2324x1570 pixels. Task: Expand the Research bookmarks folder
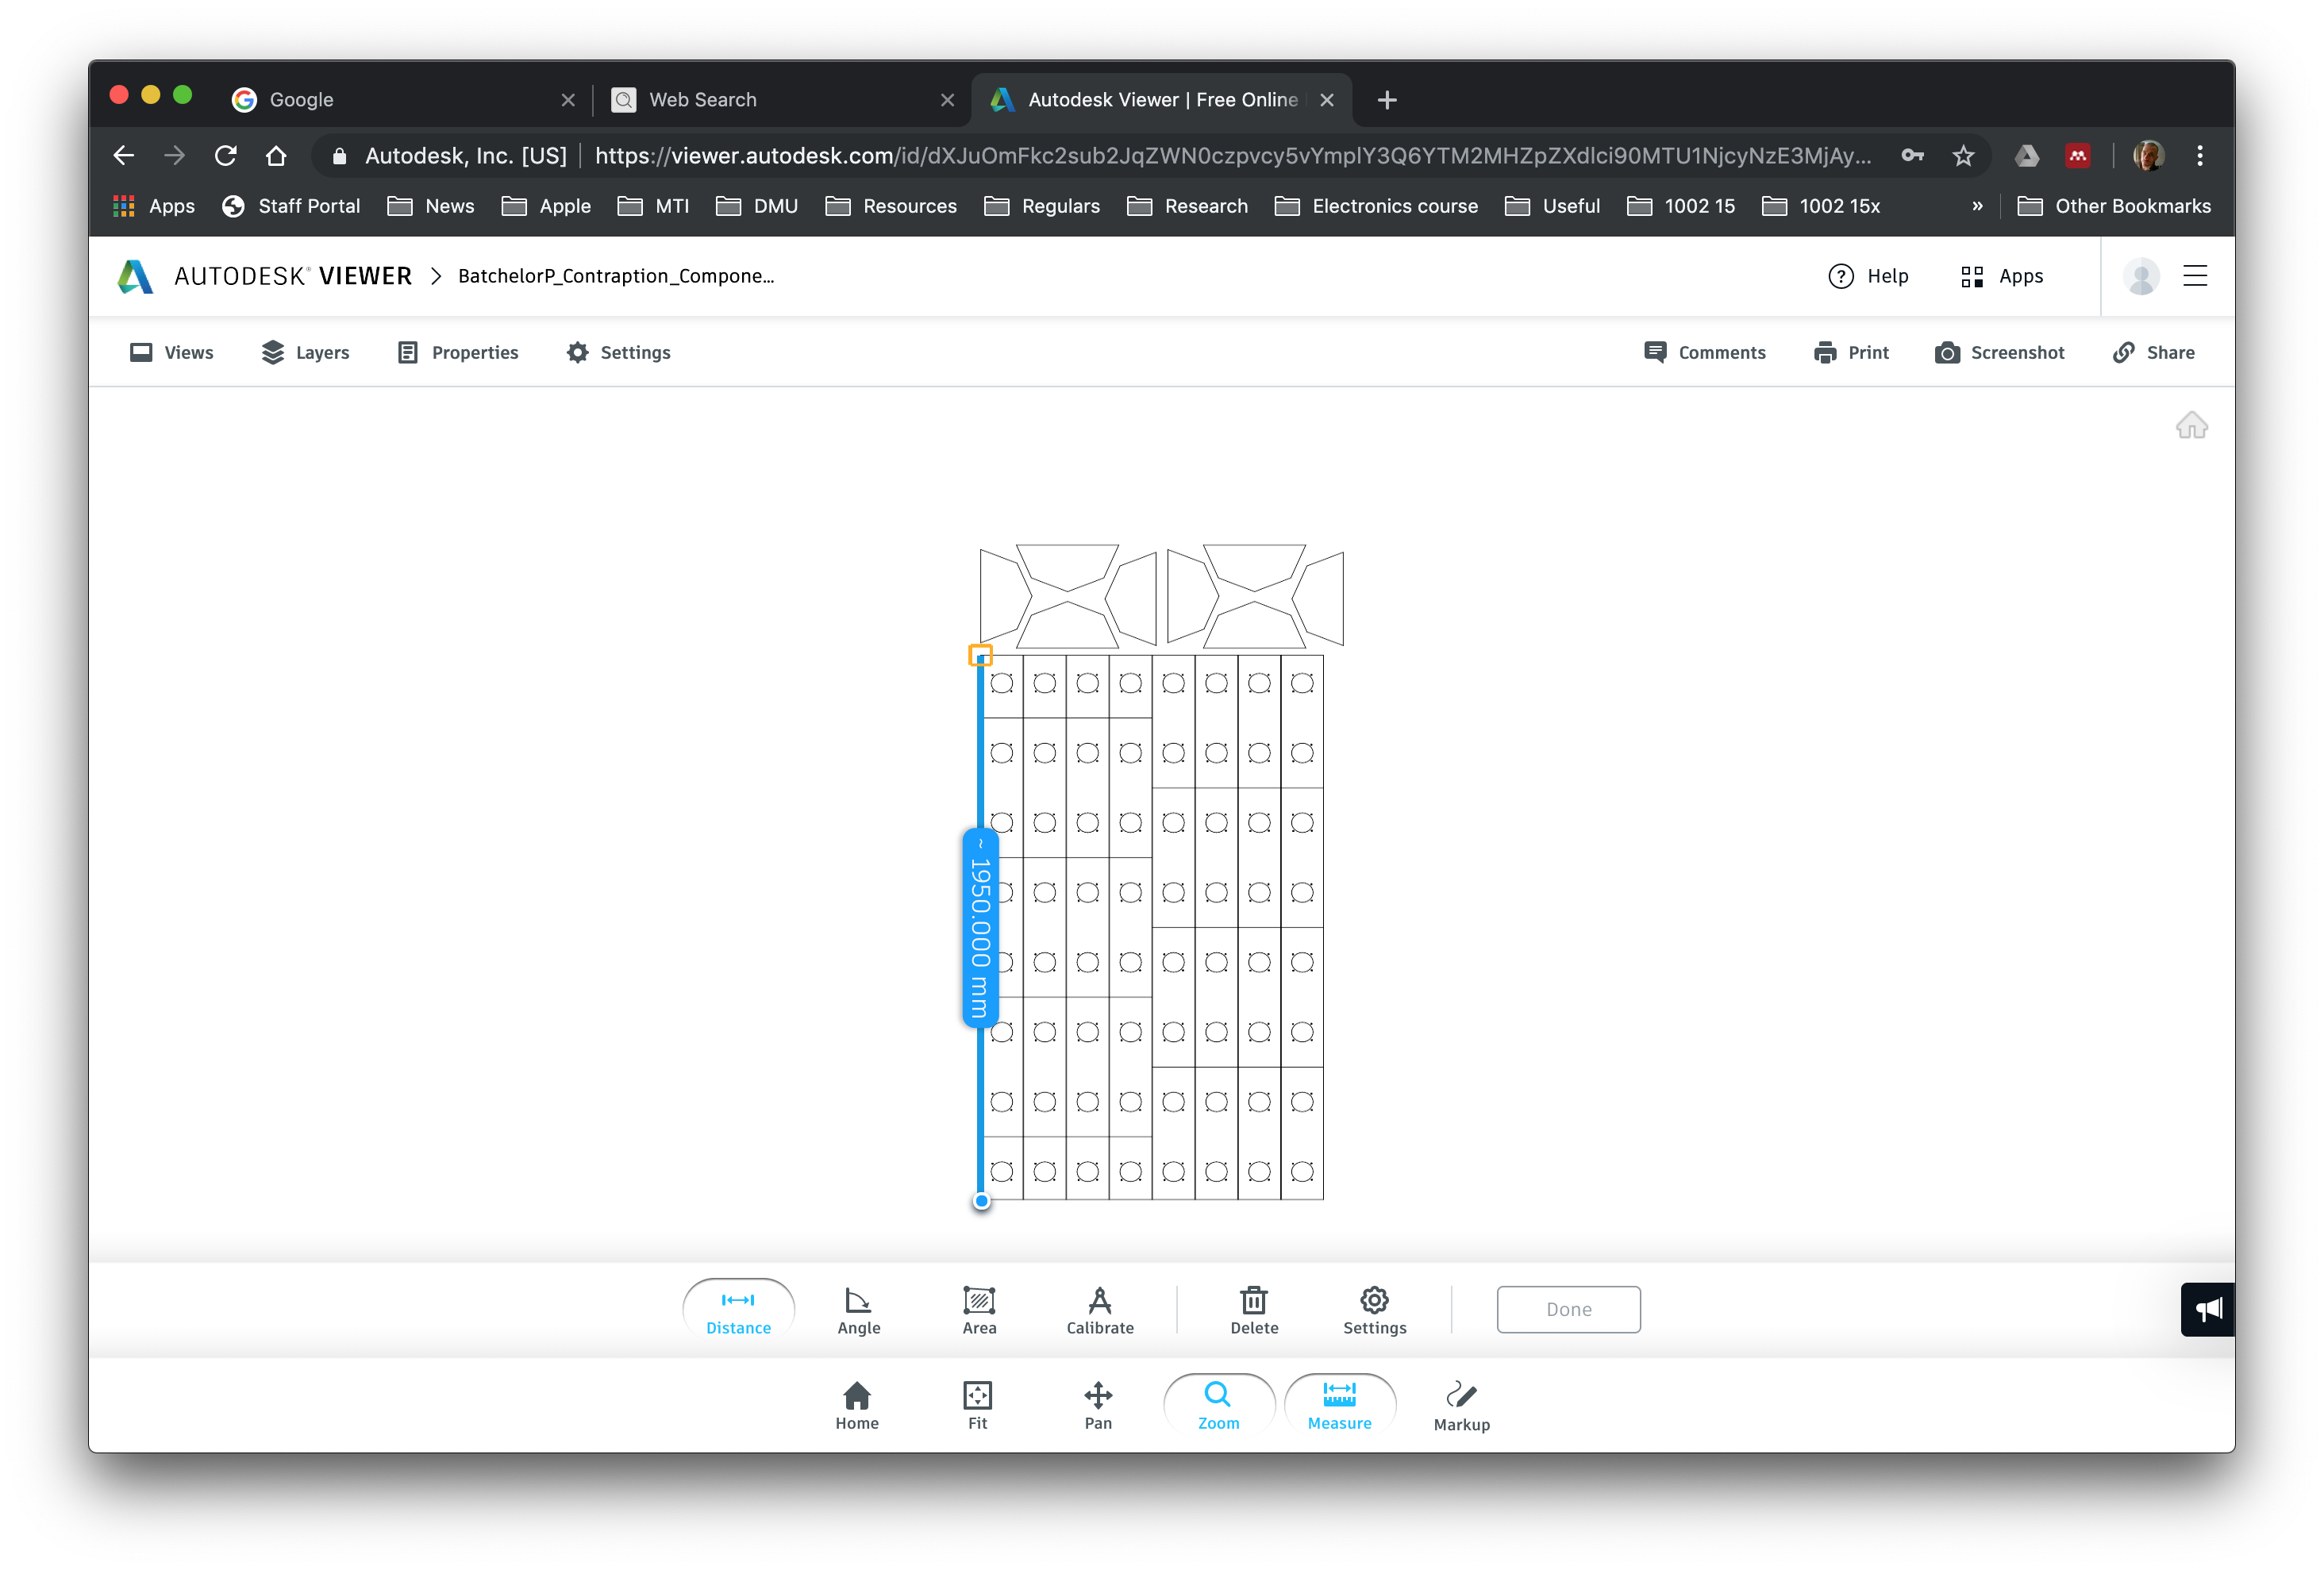(1187, 206)
